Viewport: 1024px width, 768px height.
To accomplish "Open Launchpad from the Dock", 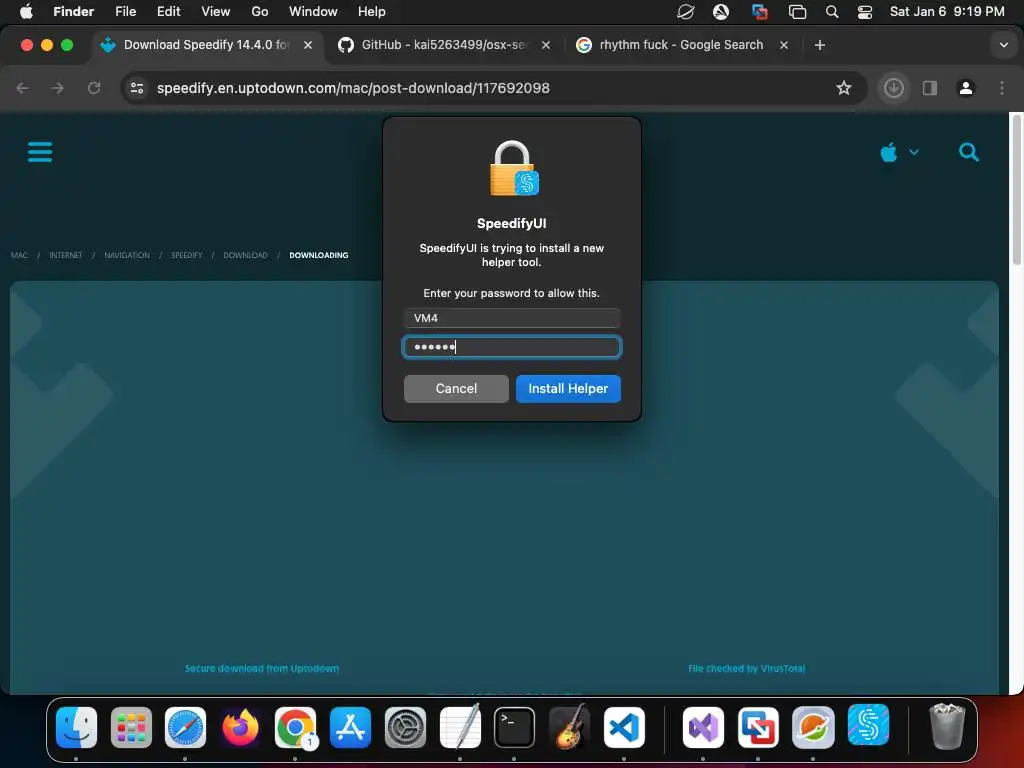I will pos(131,728).
